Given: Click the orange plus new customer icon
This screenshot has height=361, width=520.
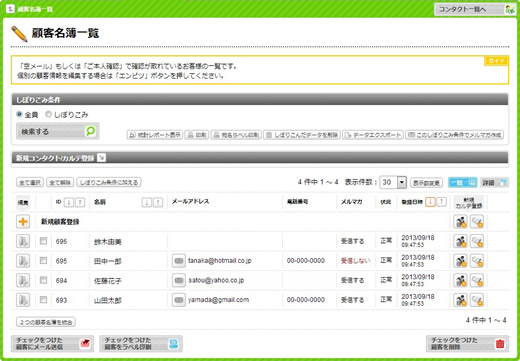Looking at the screenshot, I should click(23, 222).
